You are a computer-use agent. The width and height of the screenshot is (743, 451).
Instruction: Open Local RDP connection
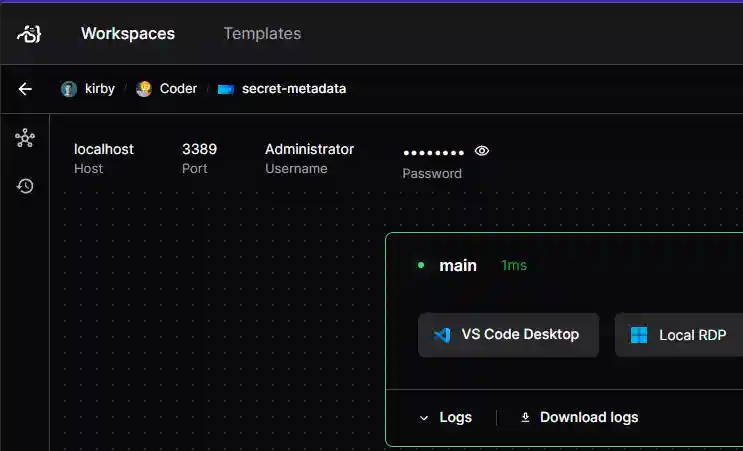(x=679, y=335)
